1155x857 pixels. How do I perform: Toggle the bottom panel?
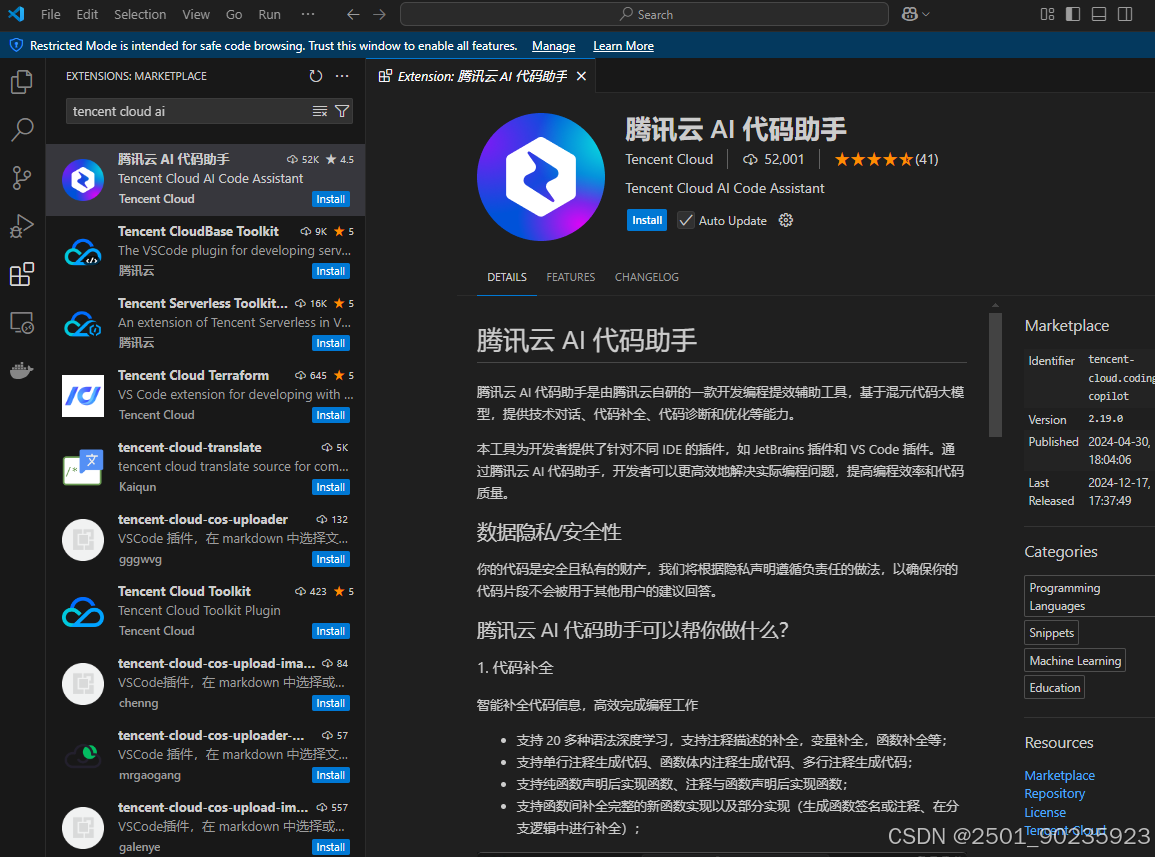coord(1098,14)
